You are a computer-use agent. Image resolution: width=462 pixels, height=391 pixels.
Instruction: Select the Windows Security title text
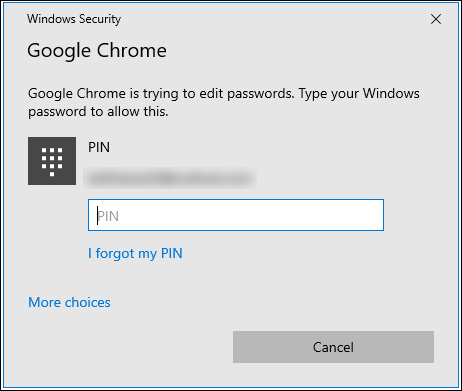[x=74, y=19]
